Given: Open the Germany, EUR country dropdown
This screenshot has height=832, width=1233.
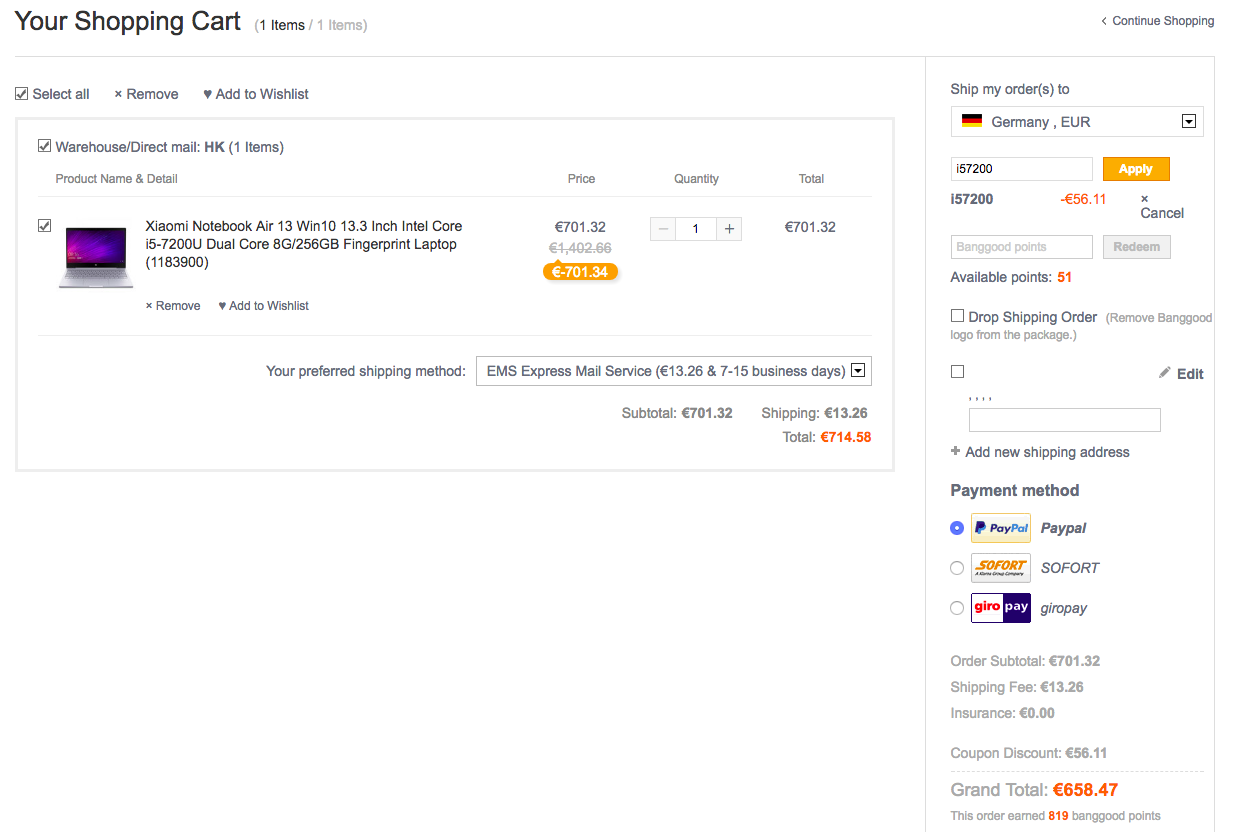Looking at the screenshot, I should [x=1077, y=122].
